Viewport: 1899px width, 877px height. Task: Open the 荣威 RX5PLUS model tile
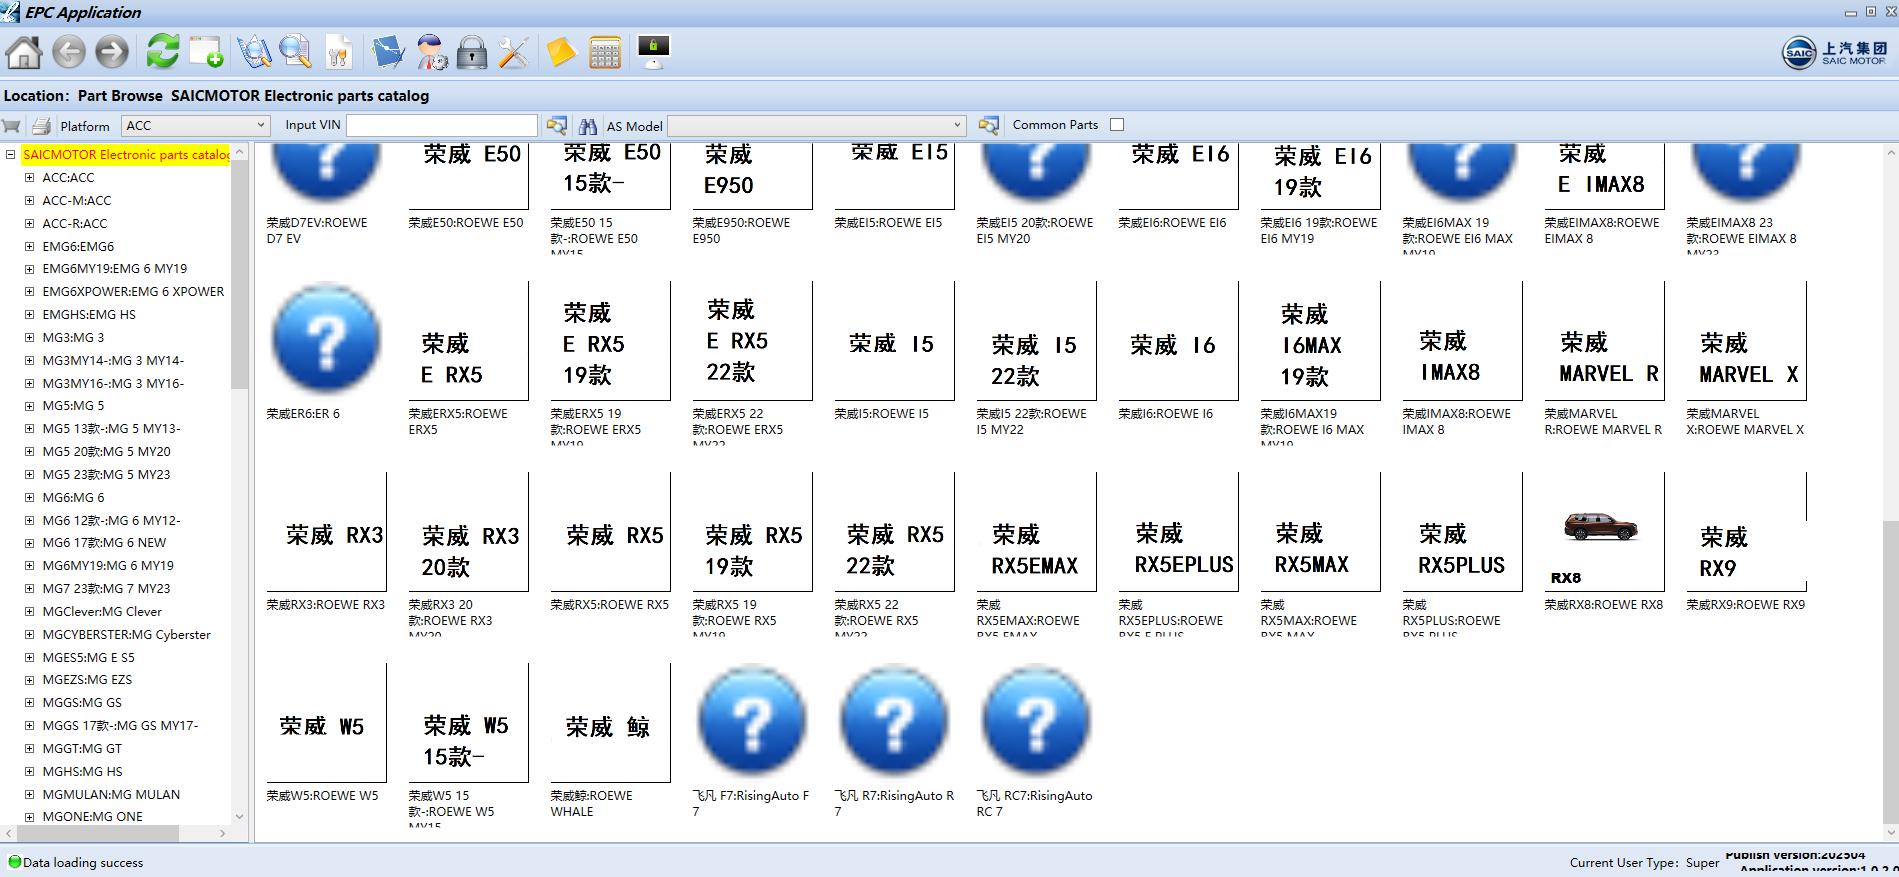point(1462,532)
